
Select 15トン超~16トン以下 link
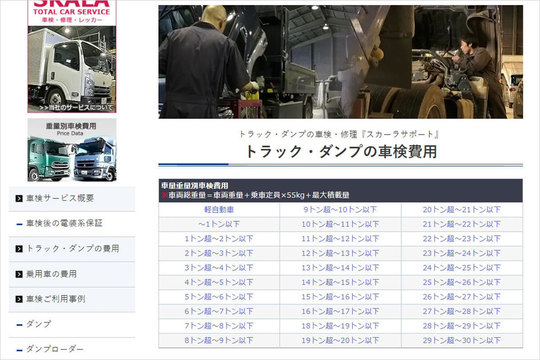(340, 297)
